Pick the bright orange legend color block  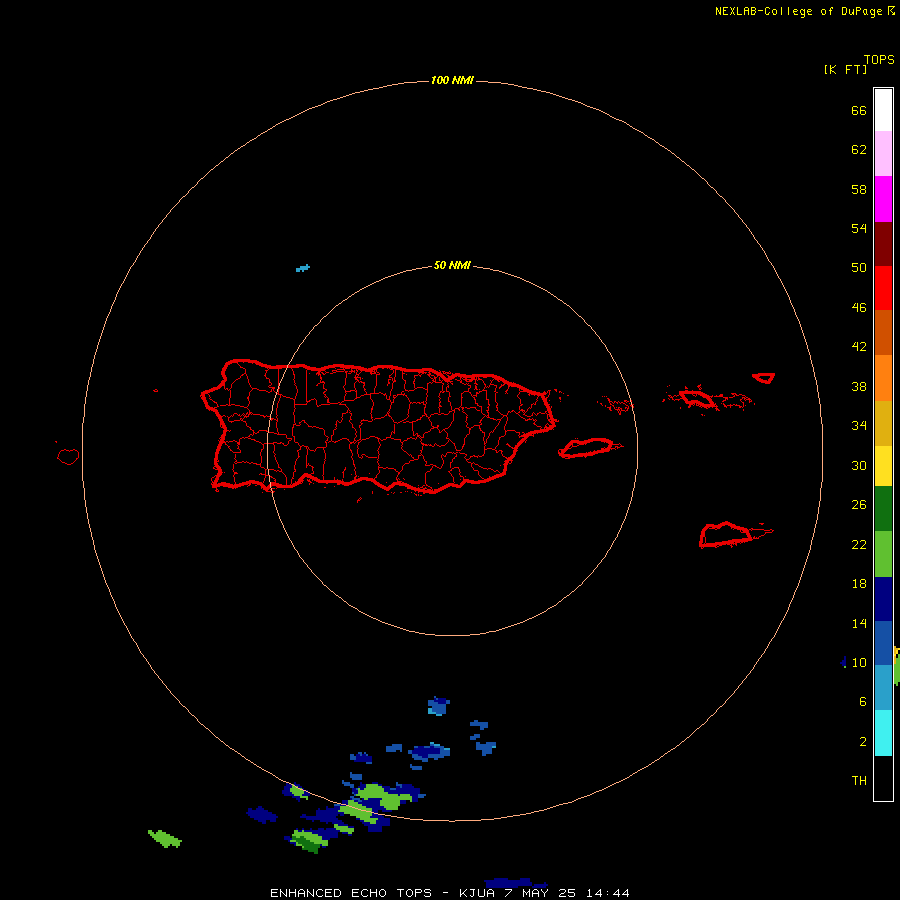[x=883, y=378]
